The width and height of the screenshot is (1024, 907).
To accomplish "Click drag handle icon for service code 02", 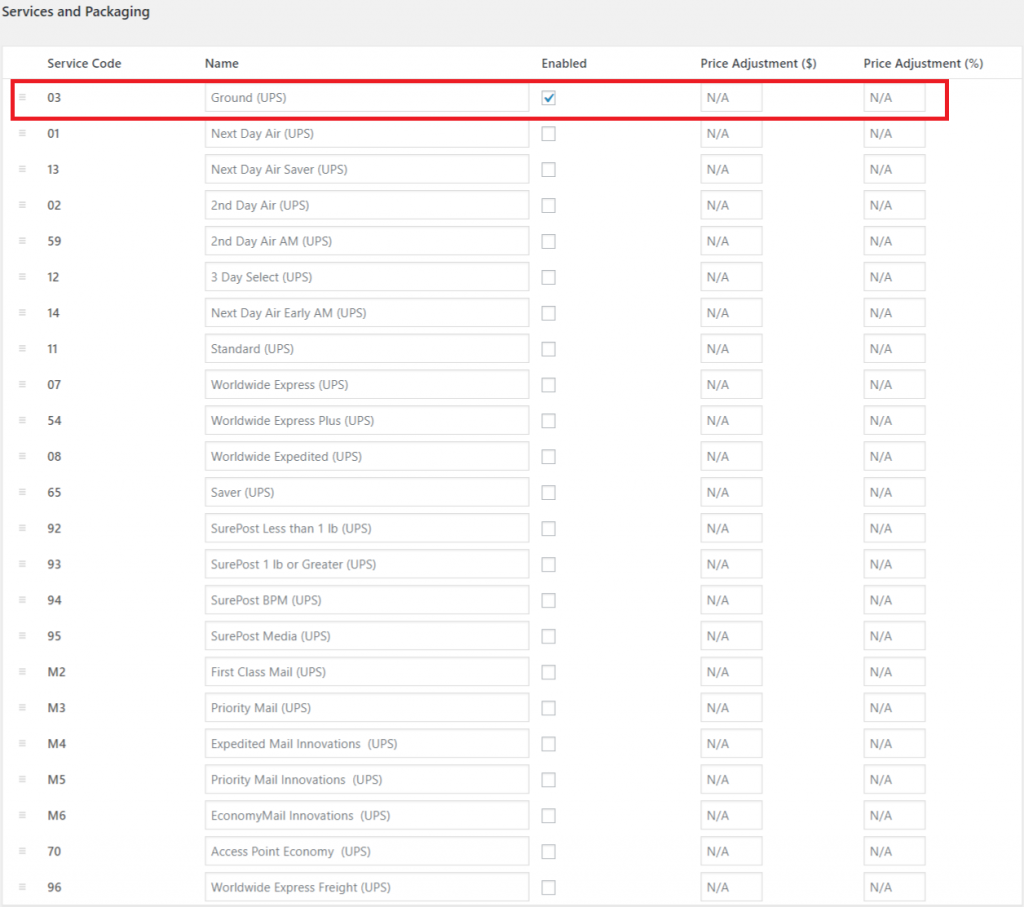I will click(x=22, y=205).
